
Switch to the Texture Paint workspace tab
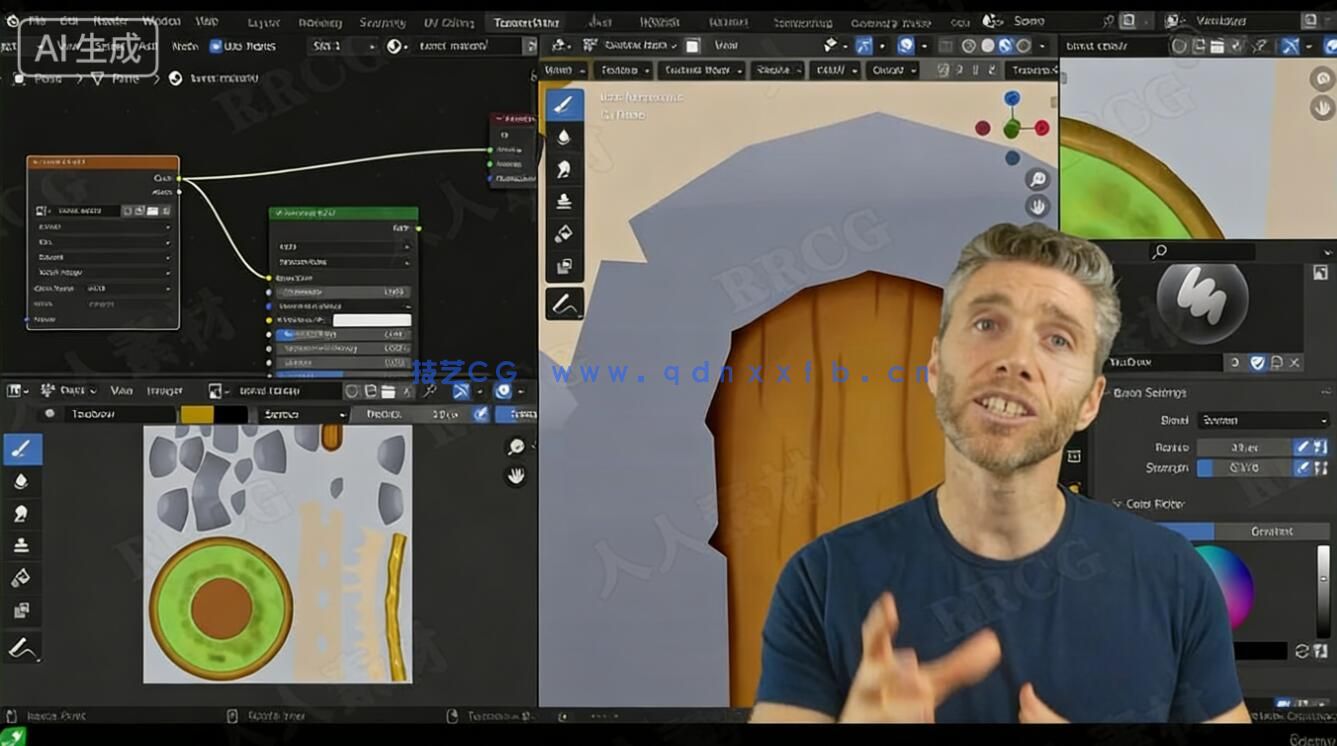529,21
